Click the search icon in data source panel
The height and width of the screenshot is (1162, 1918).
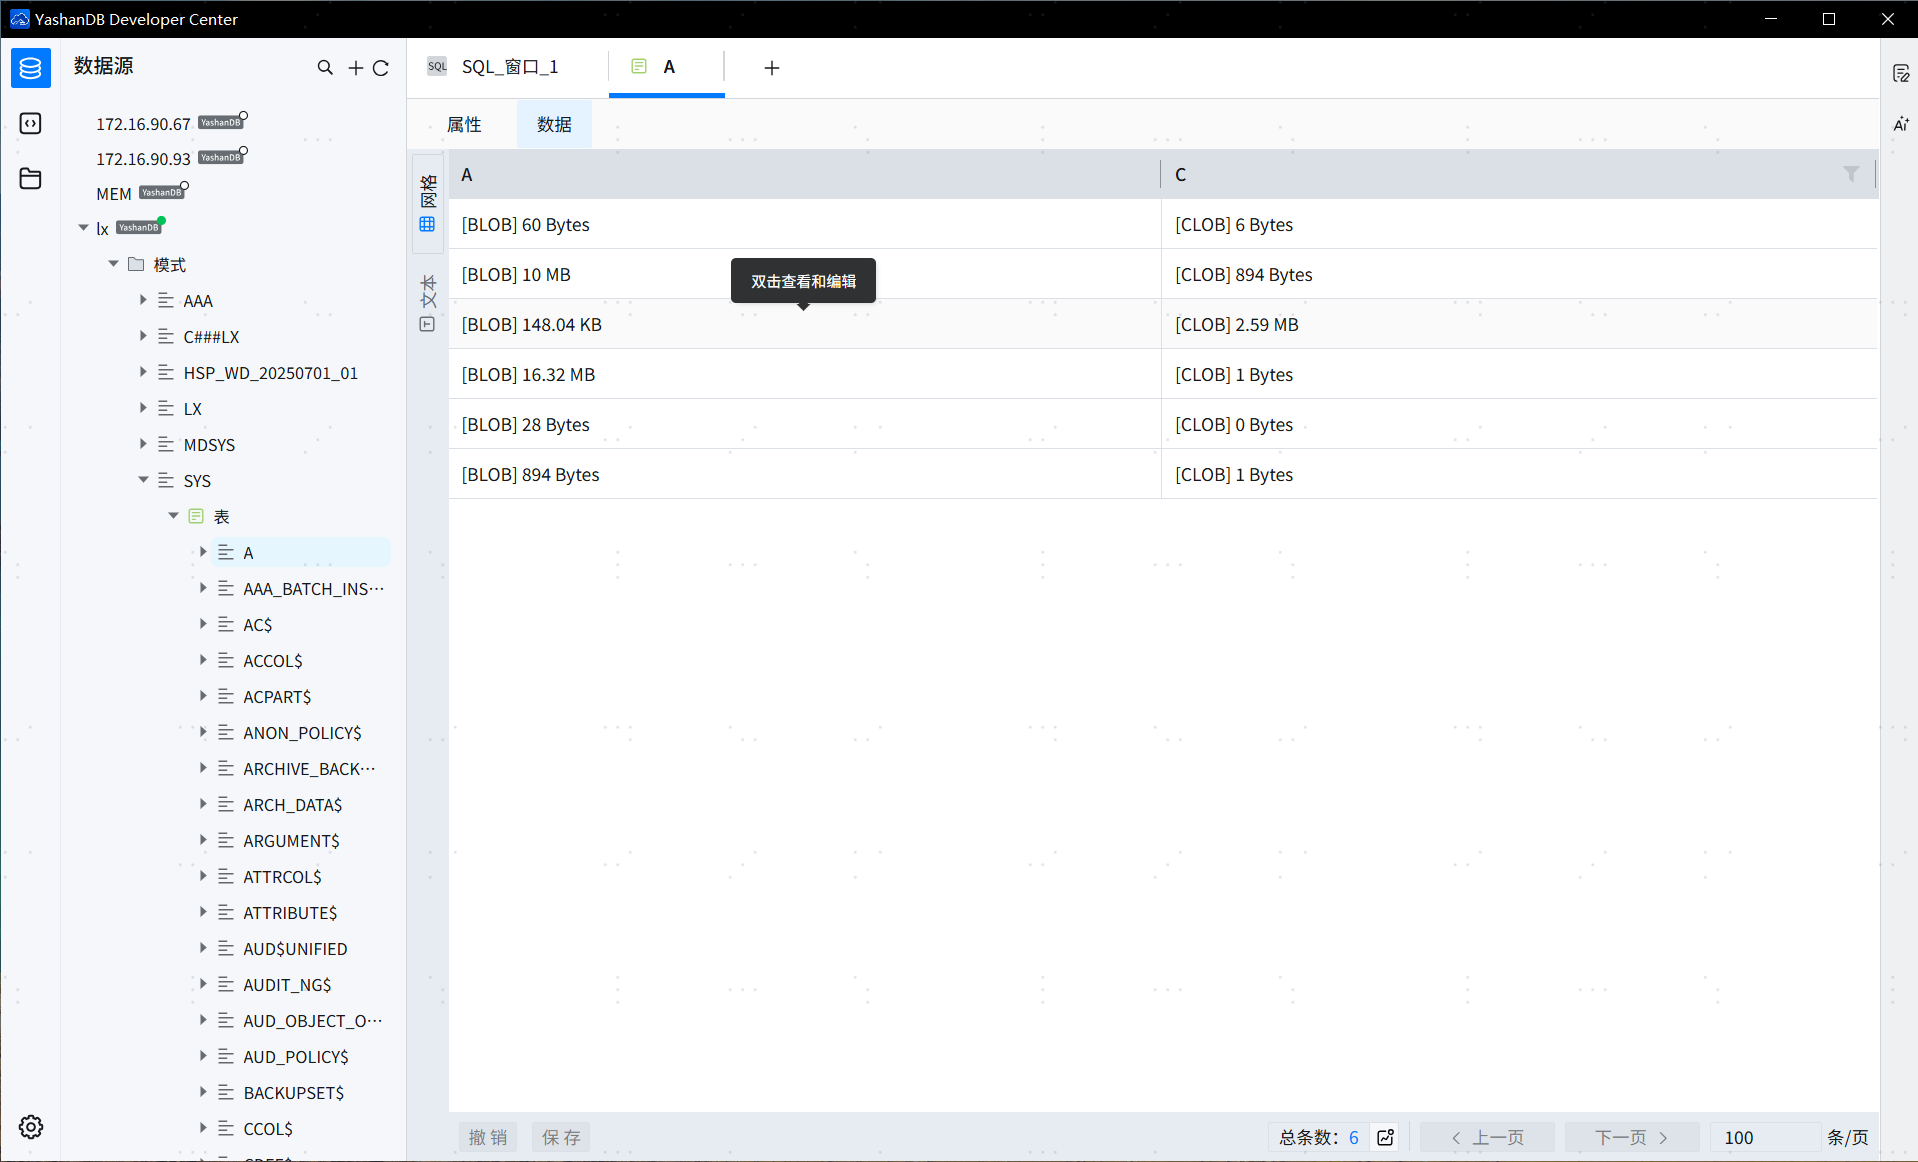pyautogui.click(x=325, y=67)
